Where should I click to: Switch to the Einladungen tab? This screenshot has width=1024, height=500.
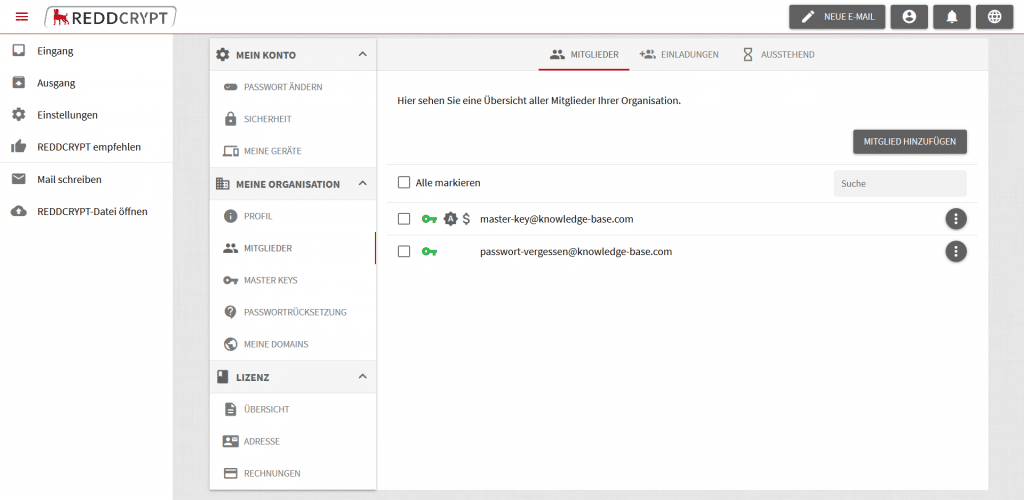pos(679,54)
